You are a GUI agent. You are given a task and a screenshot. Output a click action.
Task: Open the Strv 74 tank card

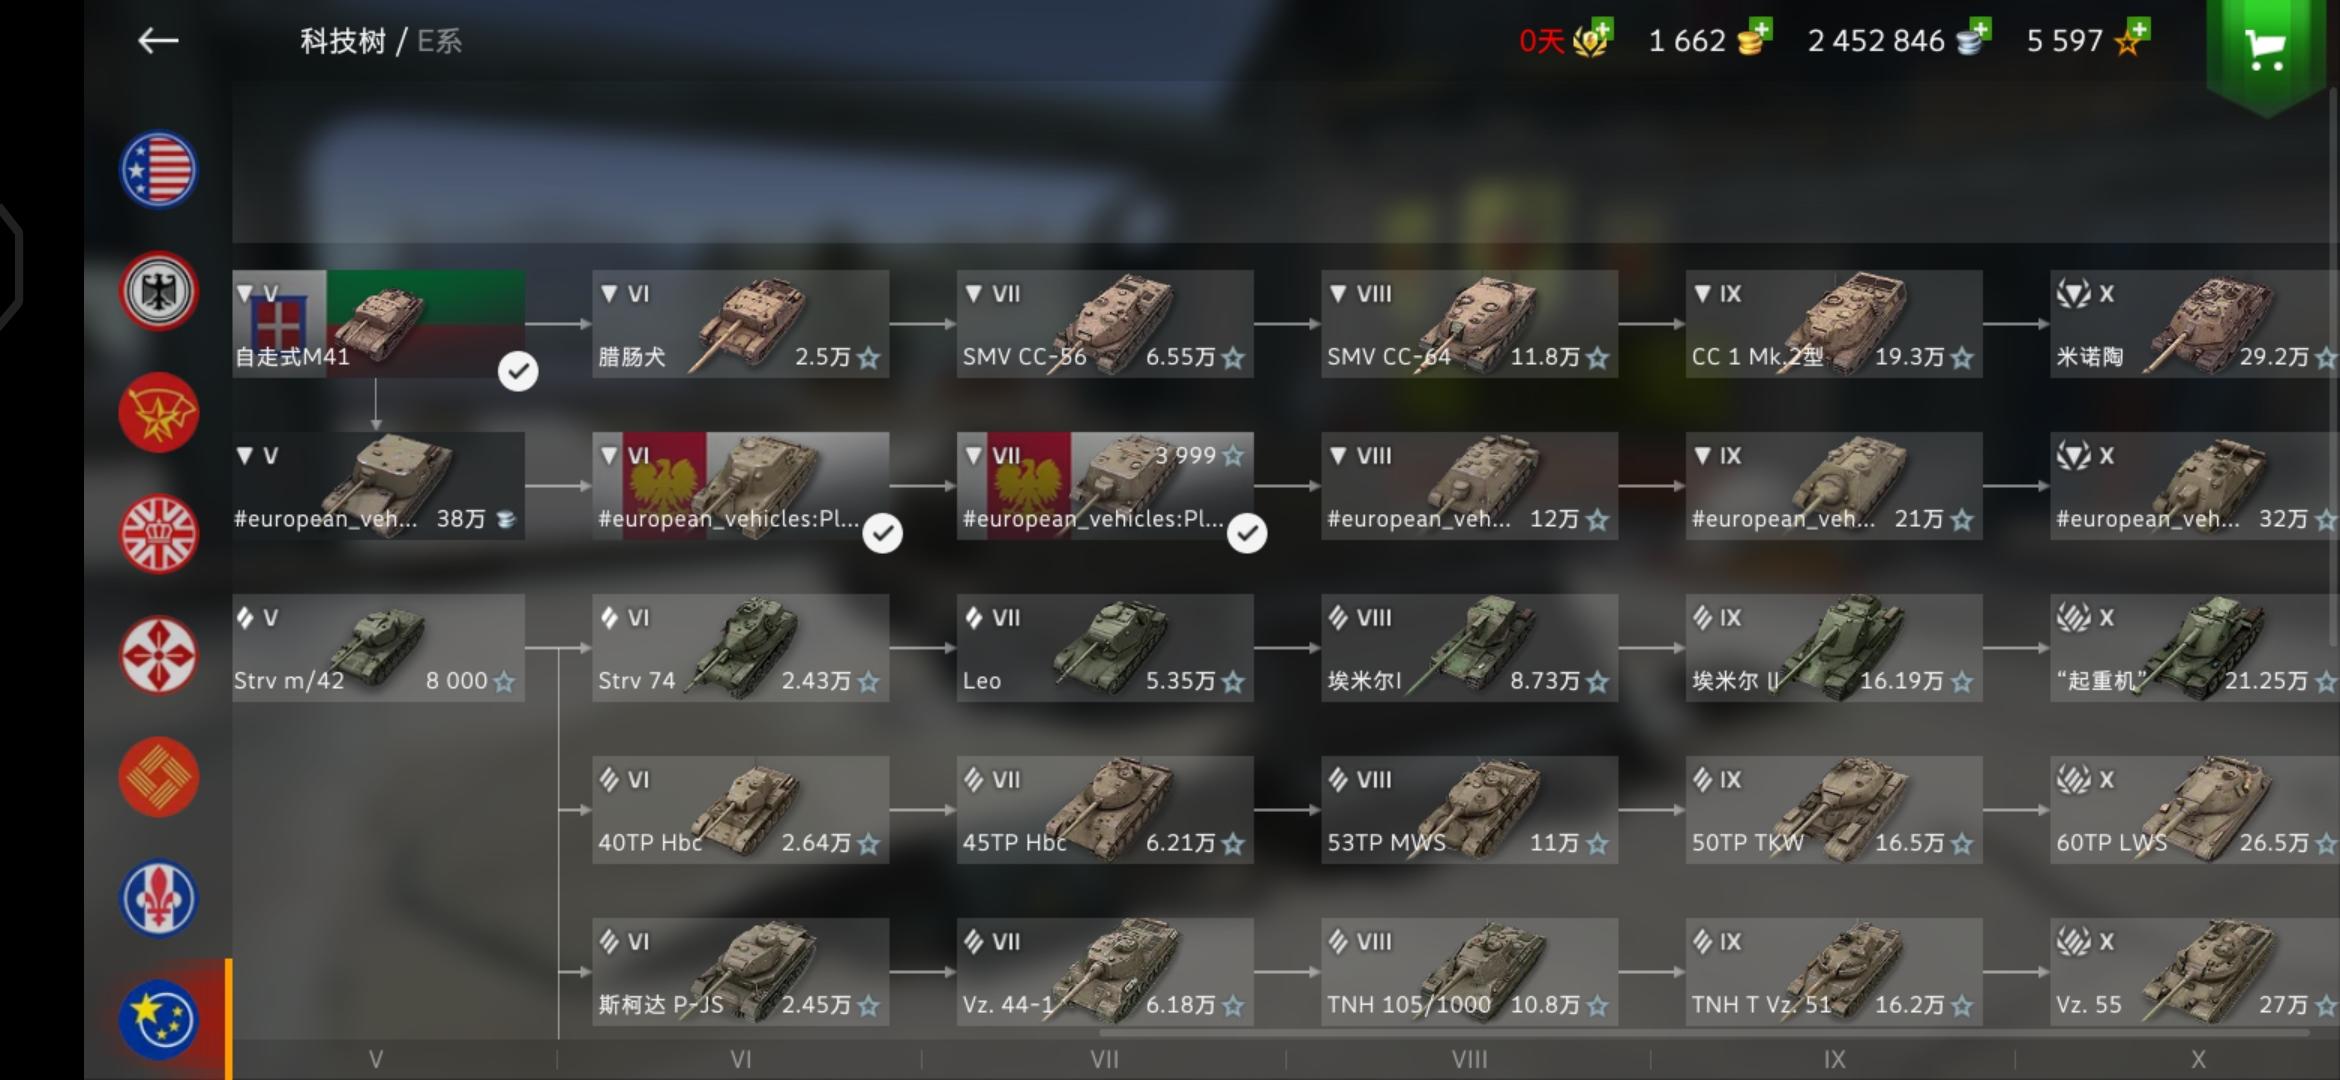(x=740, y=648)
